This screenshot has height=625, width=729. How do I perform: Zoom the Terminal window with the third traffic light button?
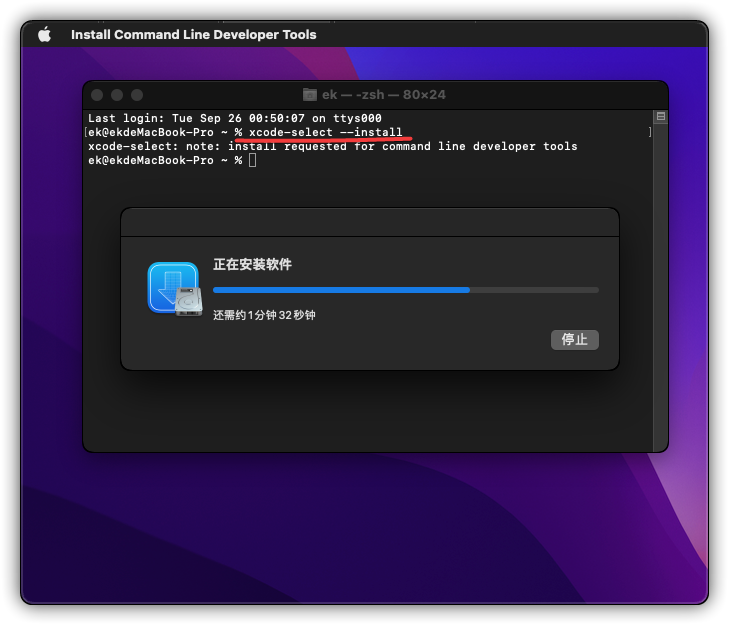click(x=137, y=95)
